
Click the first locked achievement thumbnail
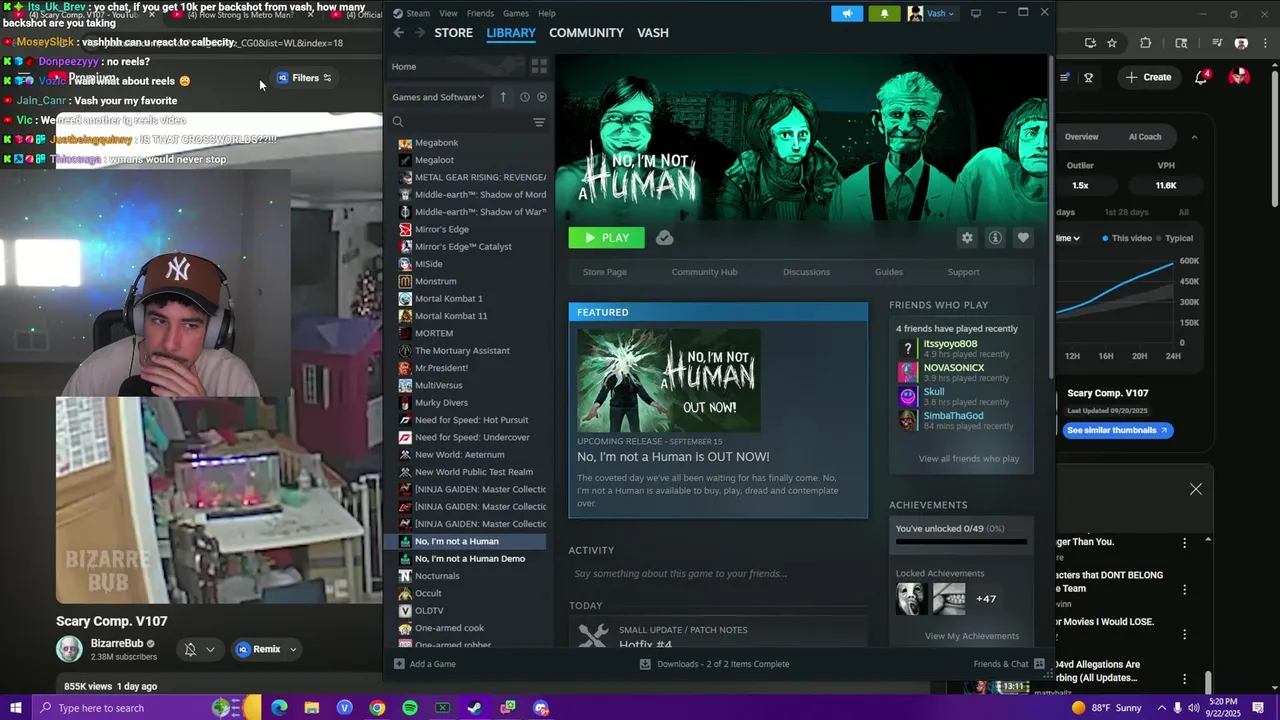point(911,599)
